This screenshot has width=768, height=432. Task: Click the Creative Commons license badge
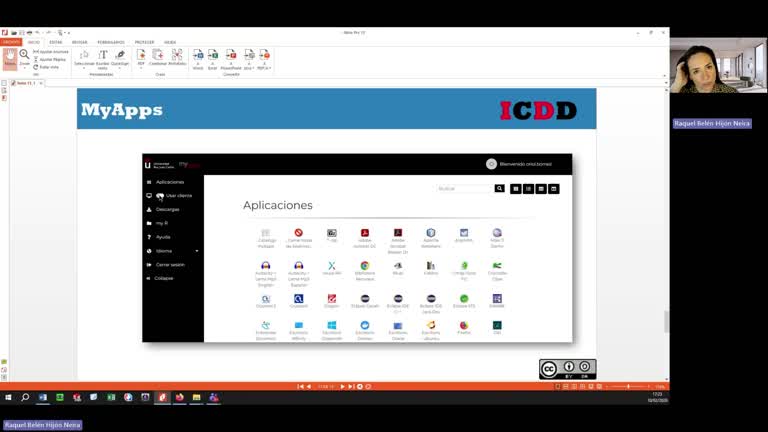pyautogui.click(x=568, y=369)
